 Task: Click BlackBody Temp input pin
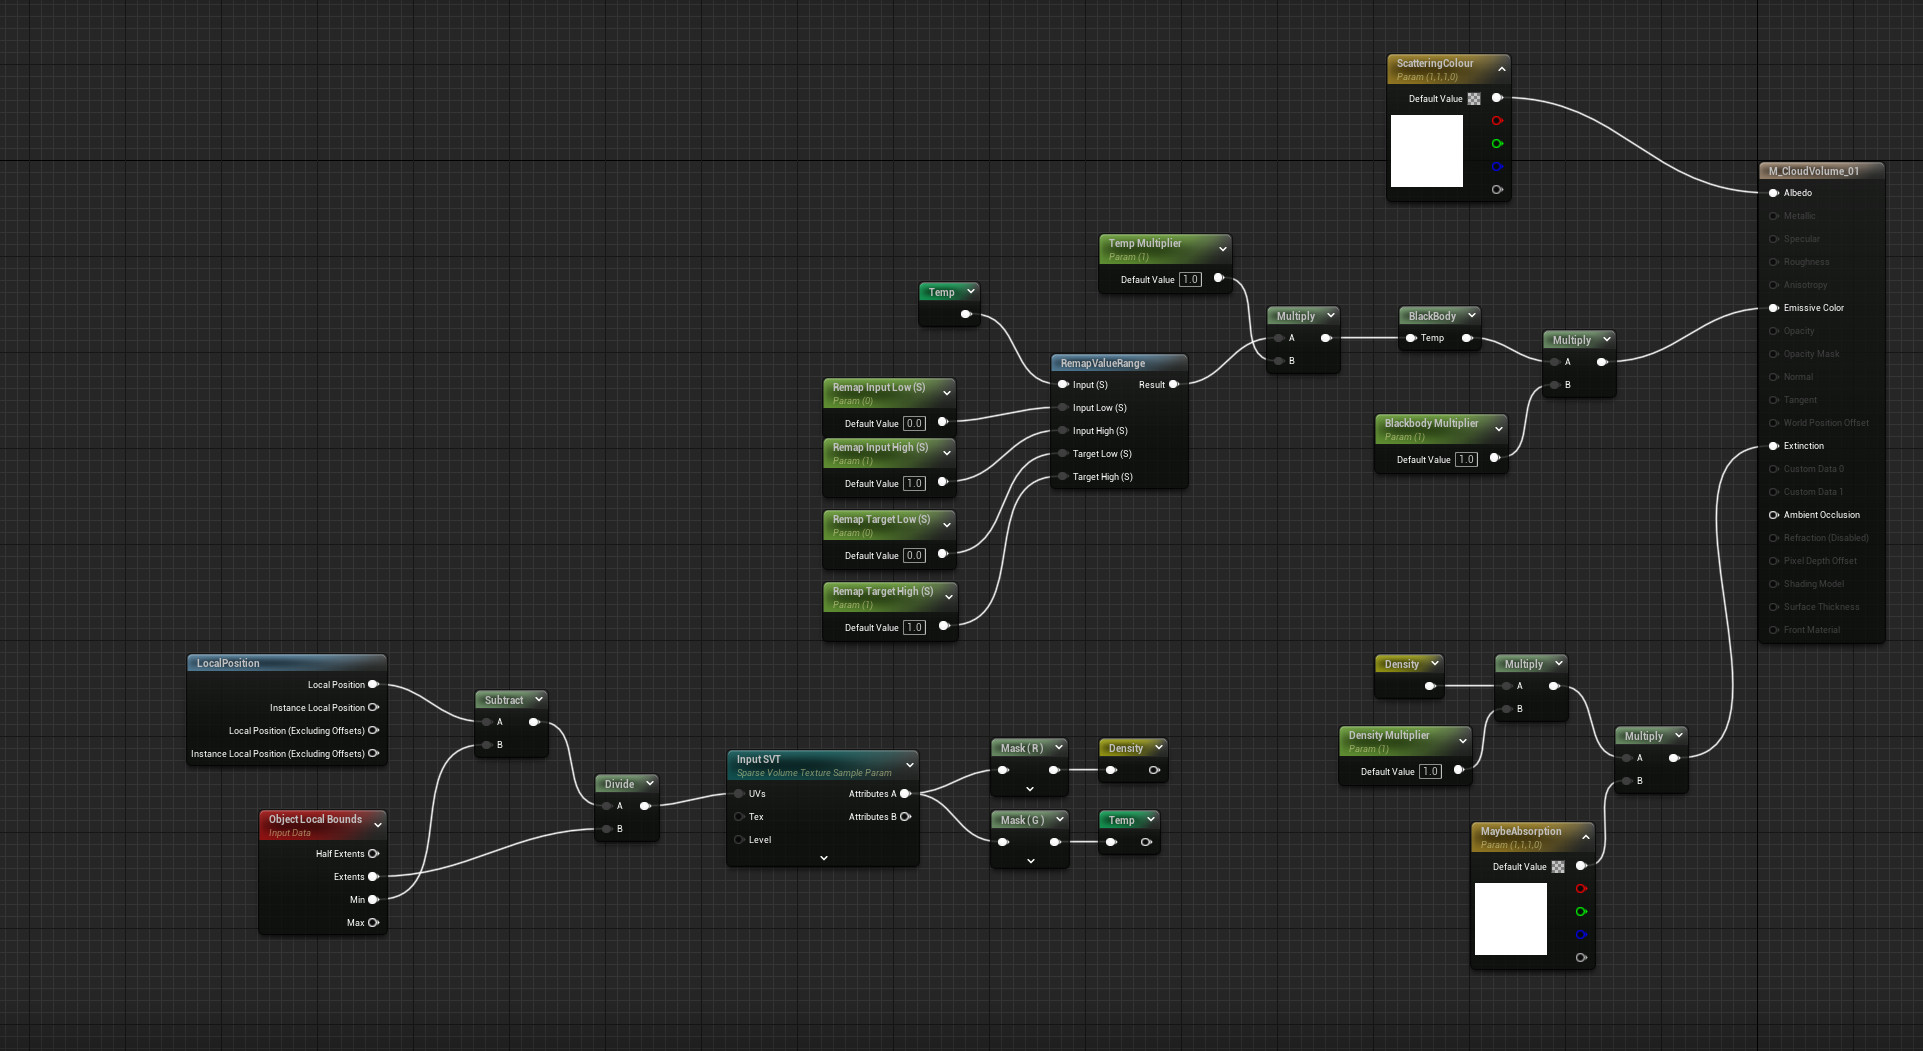pyautogui.click(x=1411, y=338)
